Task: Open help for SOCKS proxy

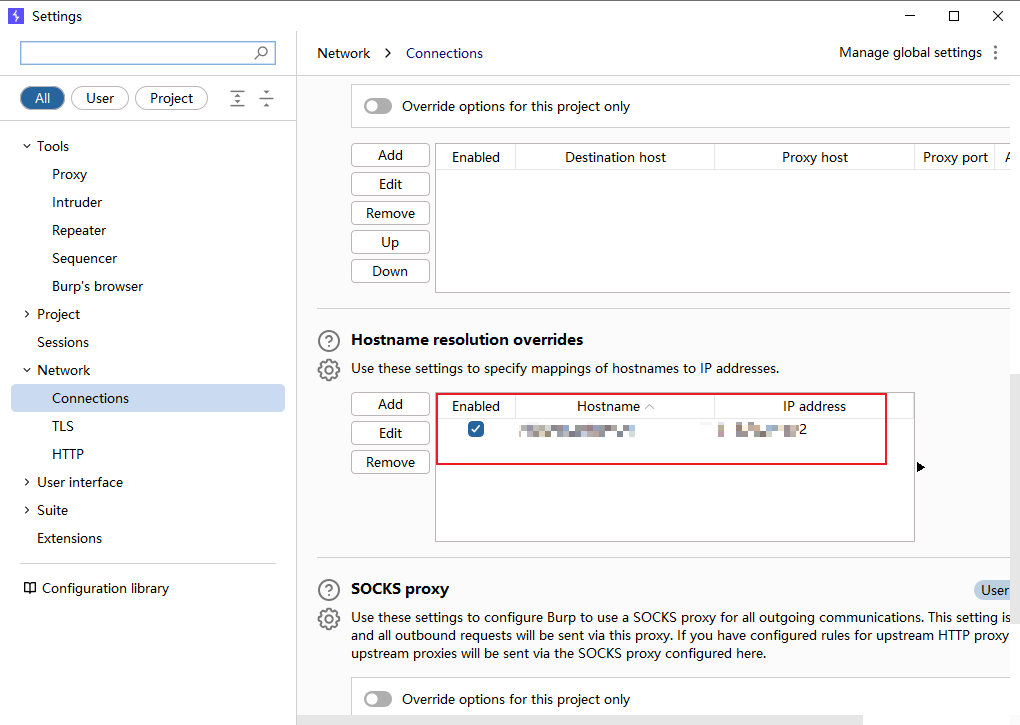Action: click(329, 590)
